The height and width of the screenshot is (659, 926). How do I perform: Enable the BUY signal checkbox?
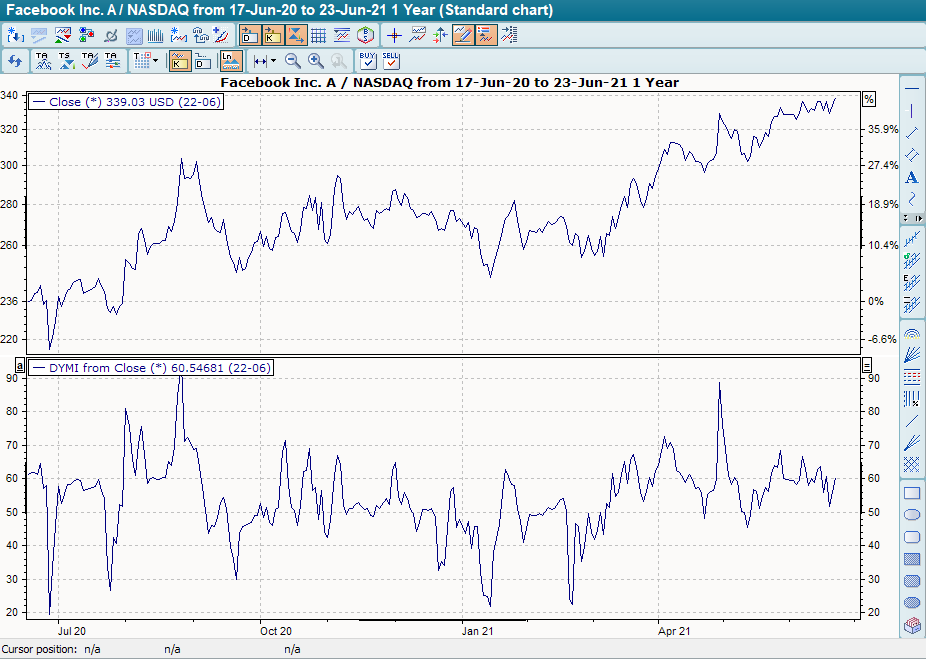pos(367,63)
